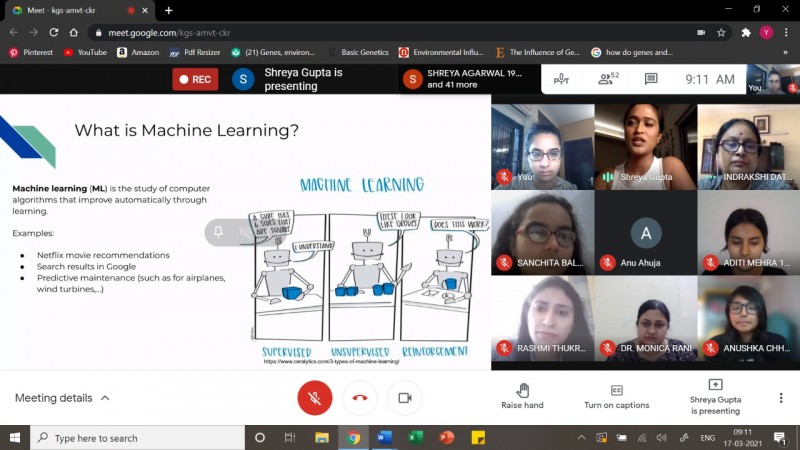The width and height of the screenshot is (800, 450).
Task: Click the 'You' self-view thumbnail at top right
Action: [772, 79]
